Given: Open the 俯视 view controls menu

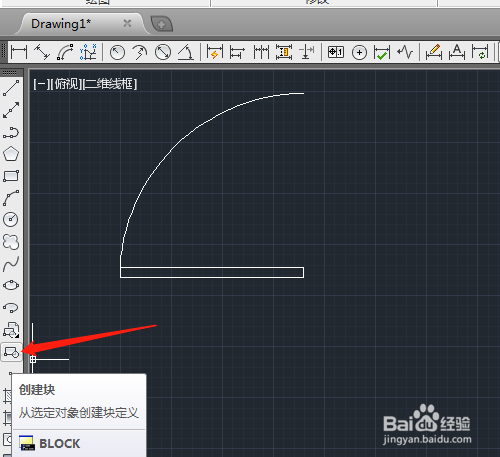Looking at the screenshot, I should point(66,84).
